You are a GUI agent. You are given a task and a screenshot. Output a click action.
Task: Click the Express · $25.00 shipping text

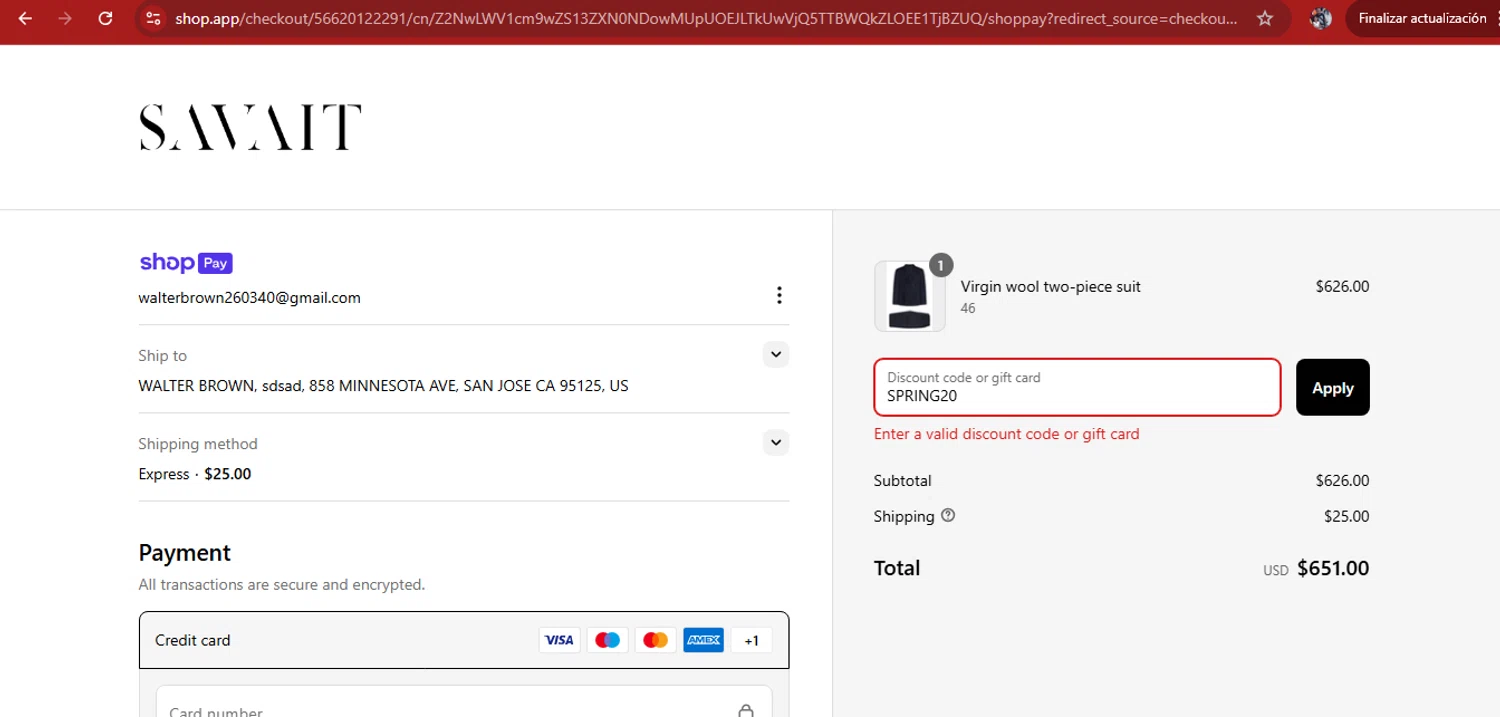195,474
